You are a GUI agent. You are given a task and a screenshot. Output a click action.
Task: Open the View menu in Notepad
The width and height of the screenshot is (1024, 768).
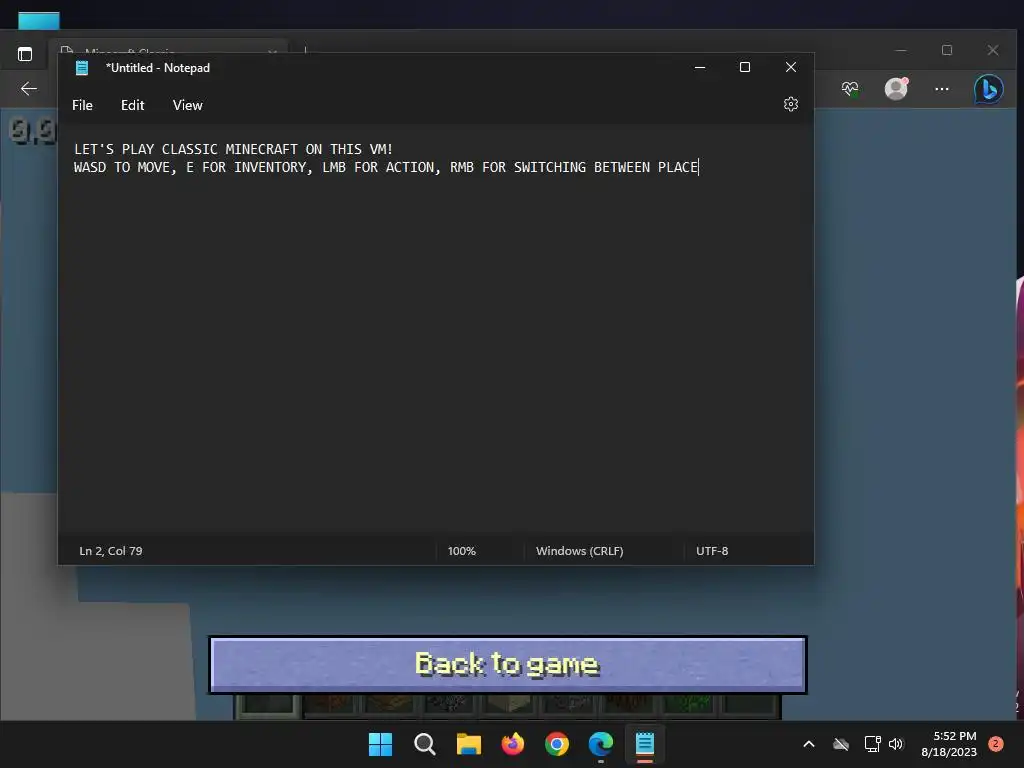pyautogui.click(x=187, y=105)
